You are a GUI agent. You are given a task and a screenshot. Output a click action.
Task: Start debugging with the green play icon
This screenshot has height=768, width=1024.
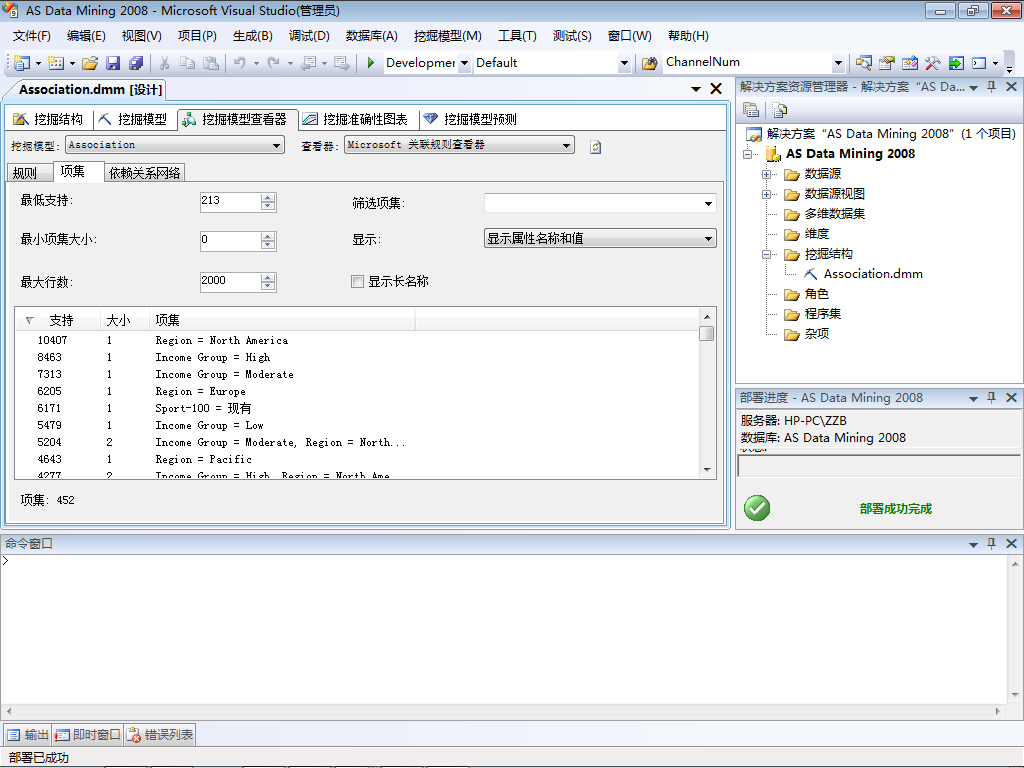370,63
